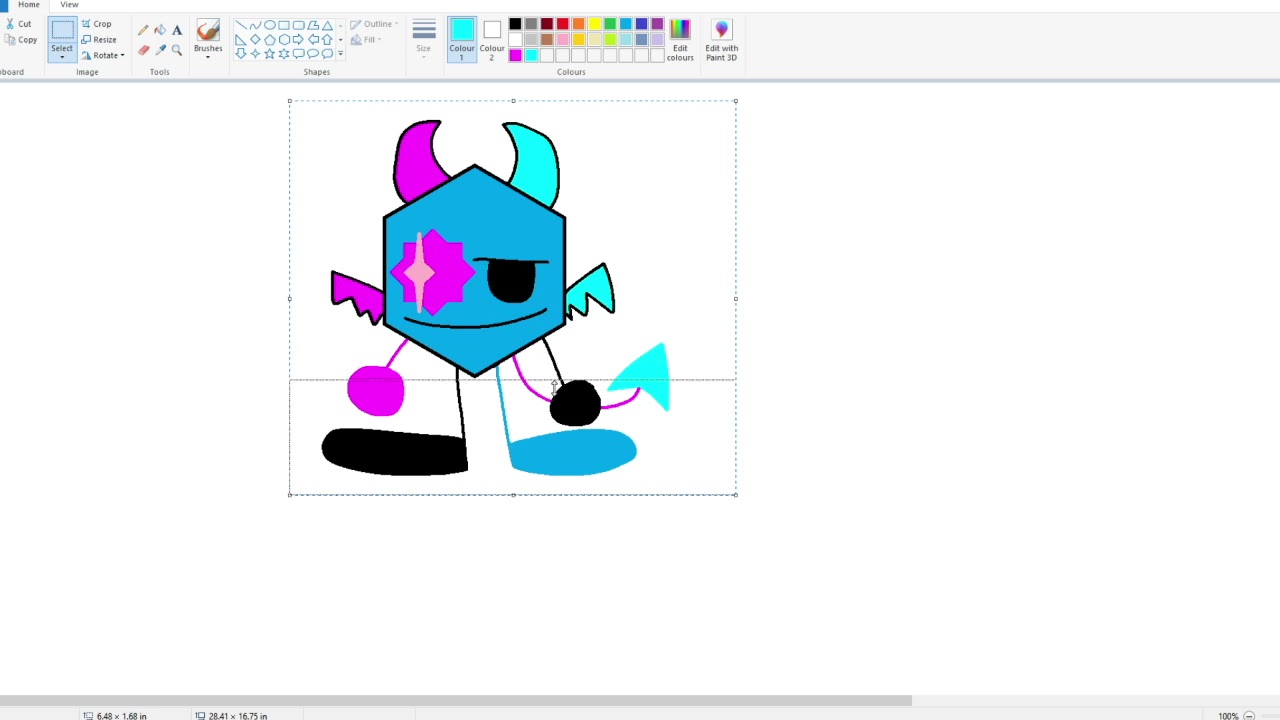
Task: Select the Text tool
Action: tap(177, 30)
